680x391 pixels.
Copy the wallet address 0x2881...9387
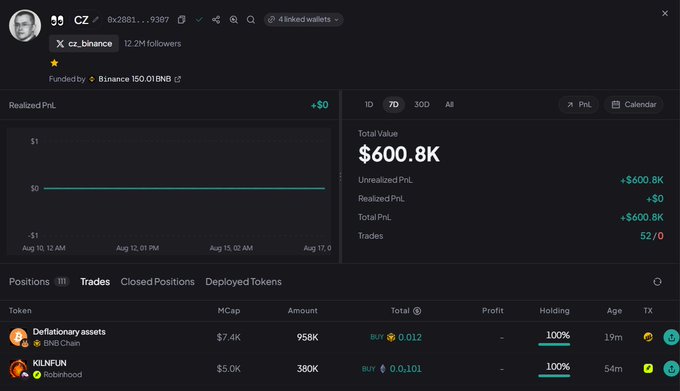[181, 20]
